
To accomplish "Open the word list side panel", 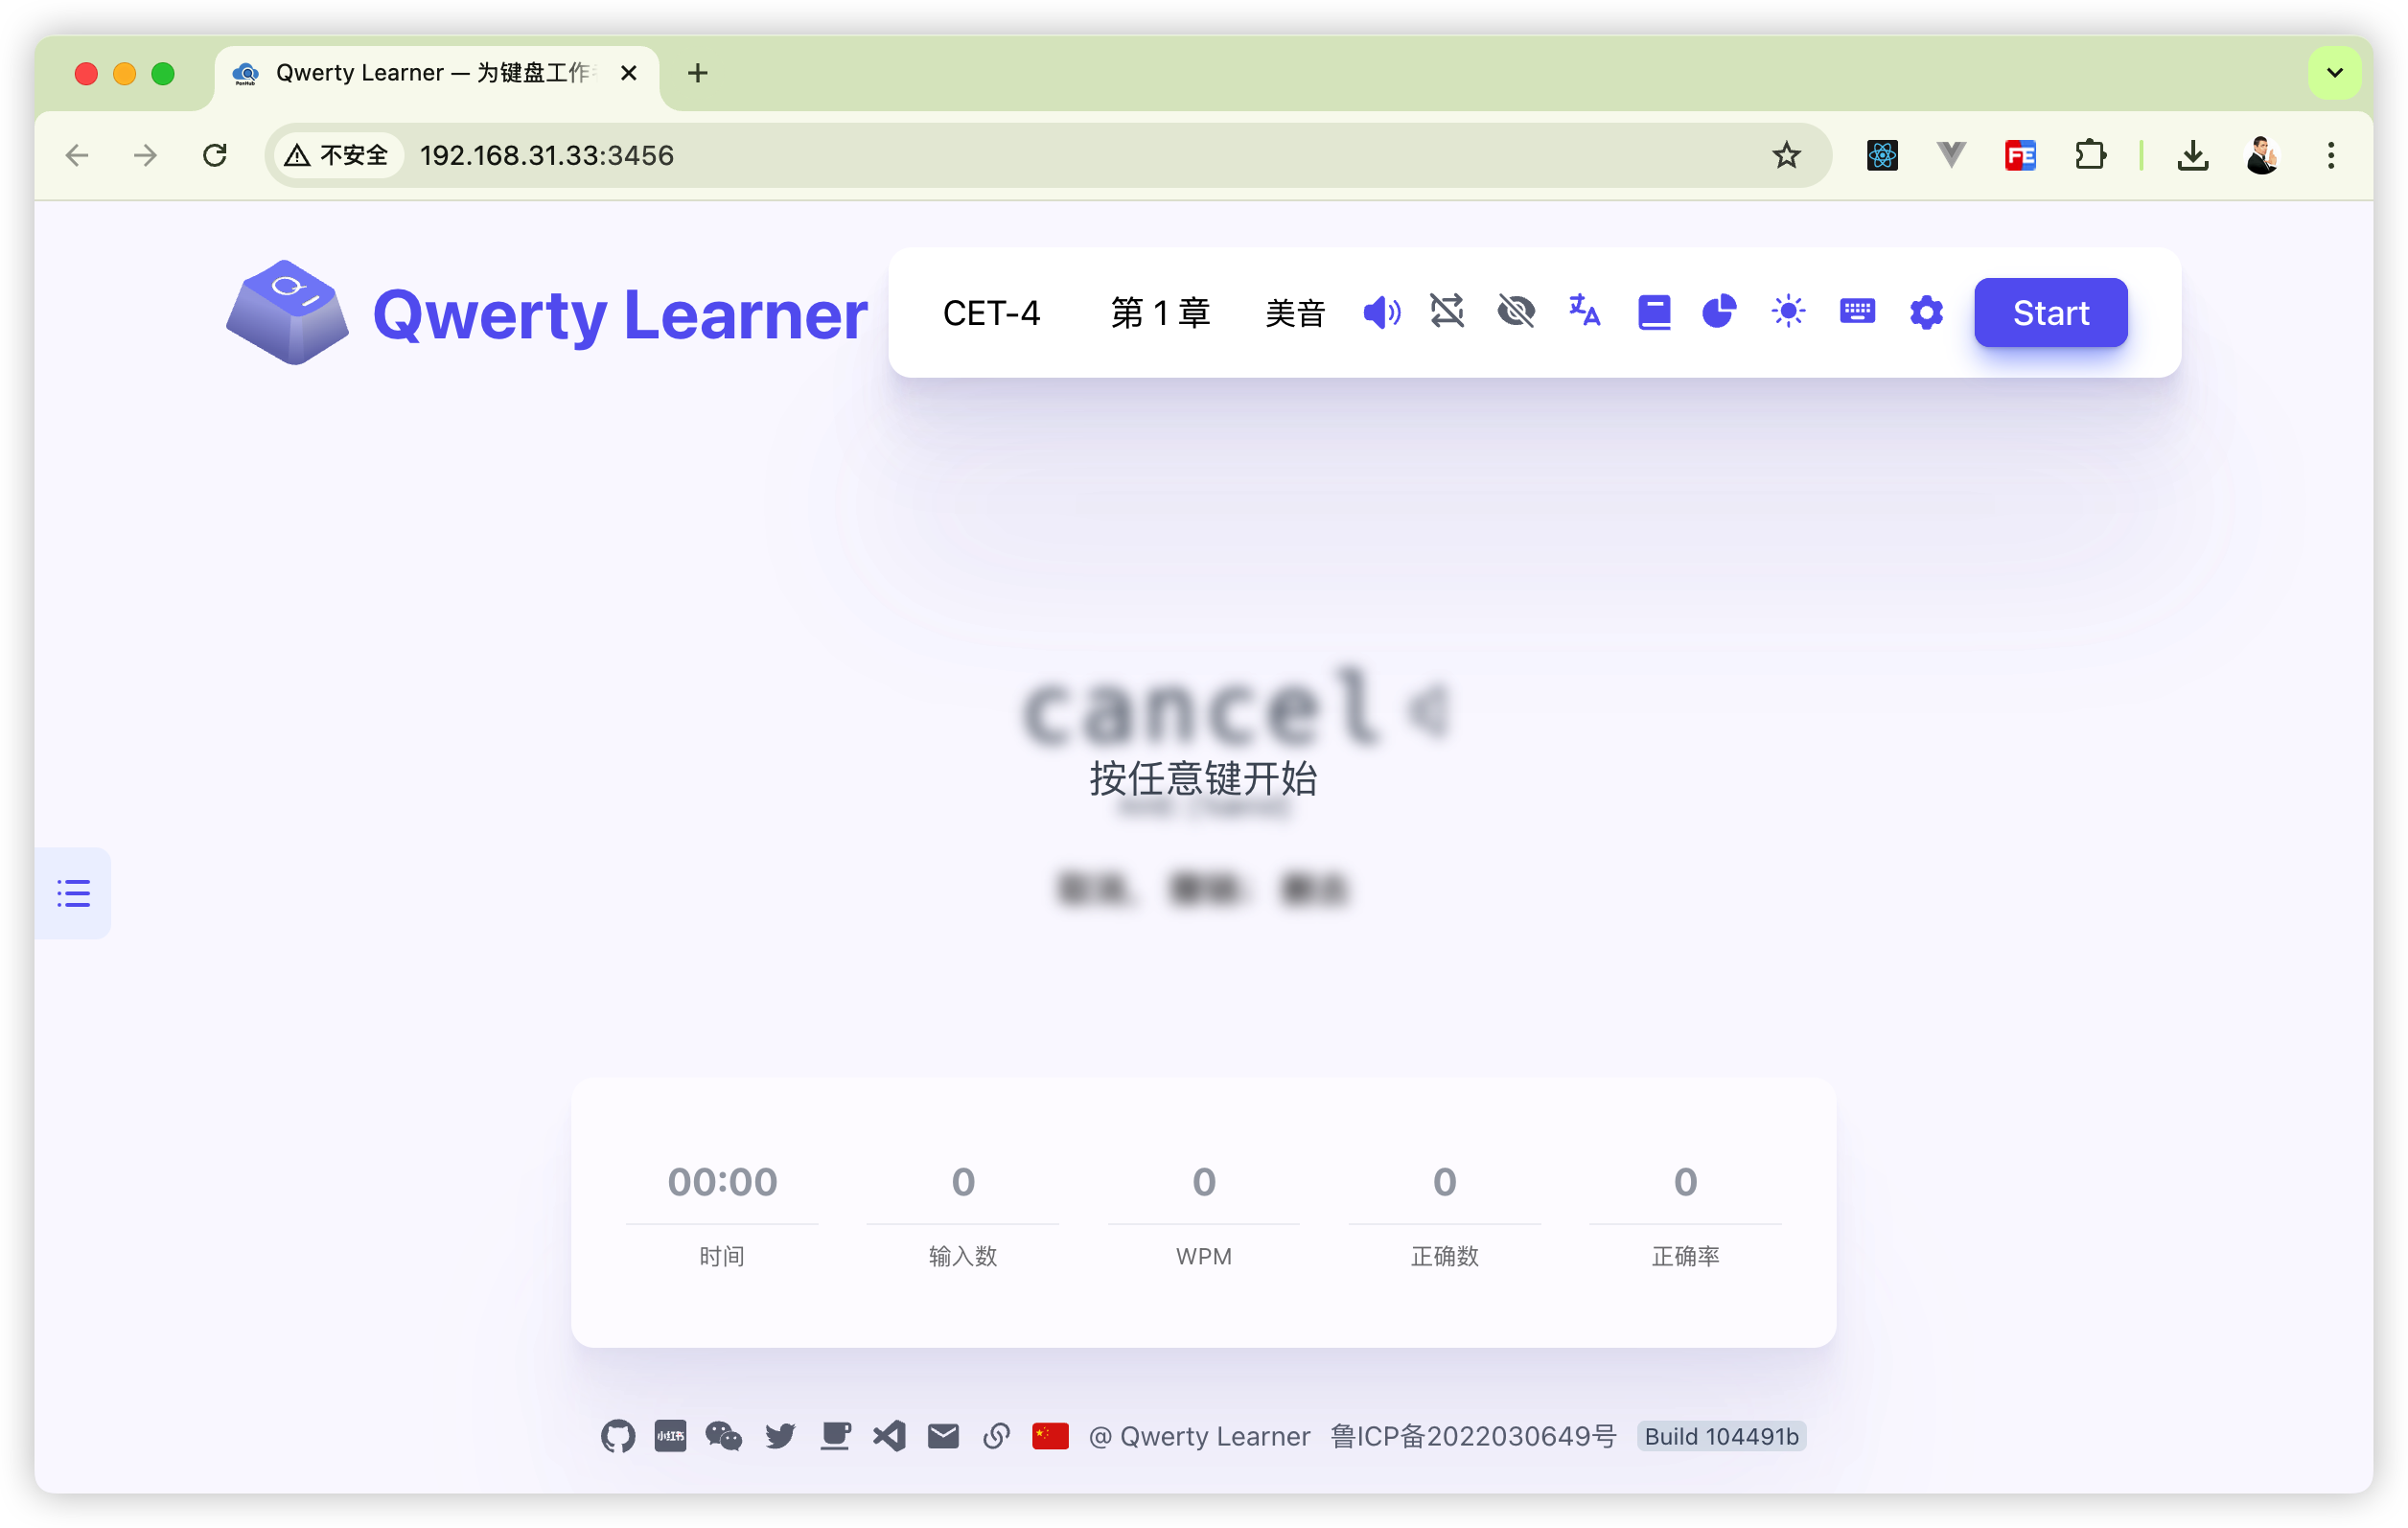I will pos(73,893).
